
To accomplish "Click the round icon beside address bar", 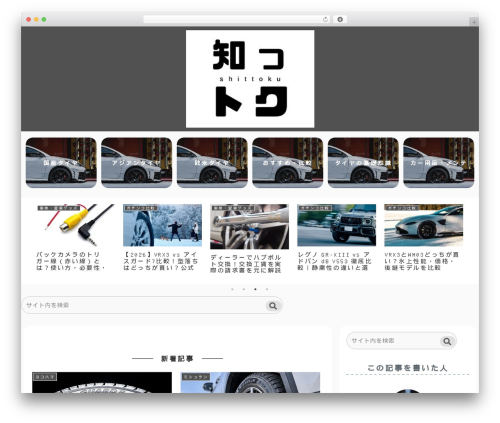I will tap(340, 19).
